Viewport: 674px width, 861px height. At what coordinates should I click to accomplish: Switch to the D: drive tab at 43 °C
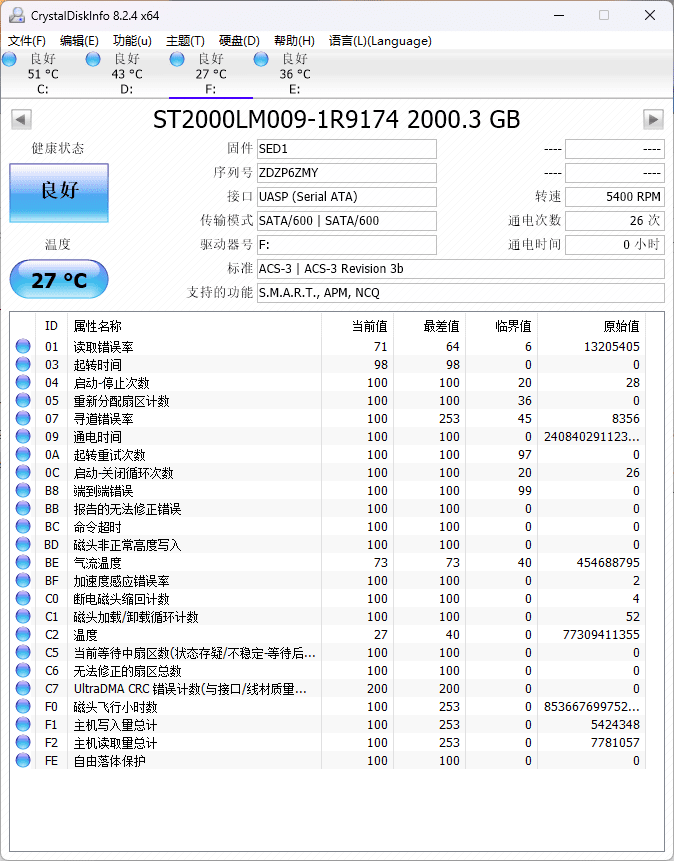tap(126, 74)
